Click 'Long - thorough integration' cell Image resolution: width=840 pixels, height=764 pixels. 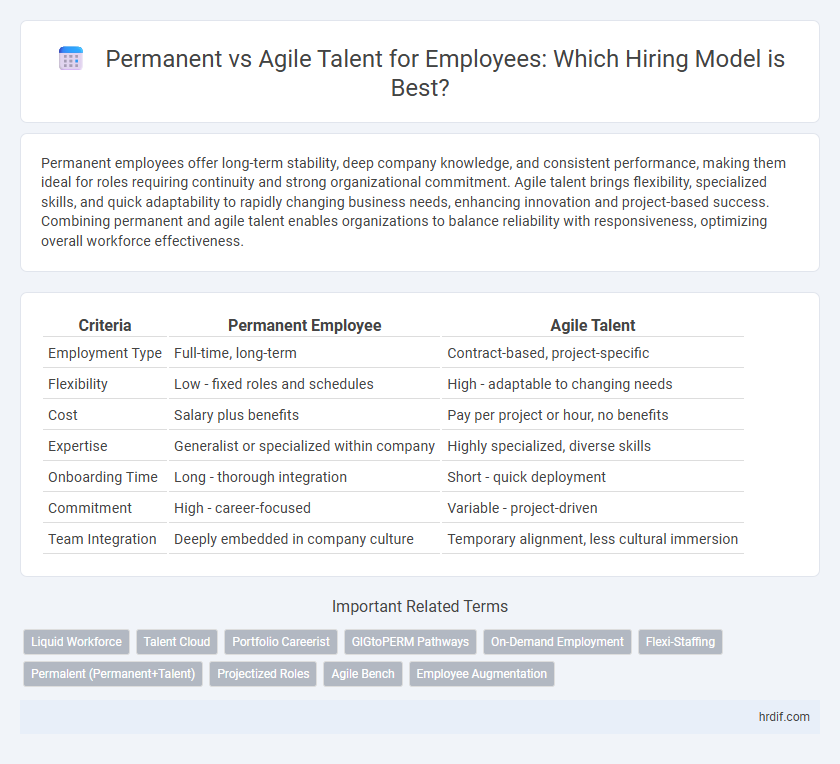tap(304, 477)
